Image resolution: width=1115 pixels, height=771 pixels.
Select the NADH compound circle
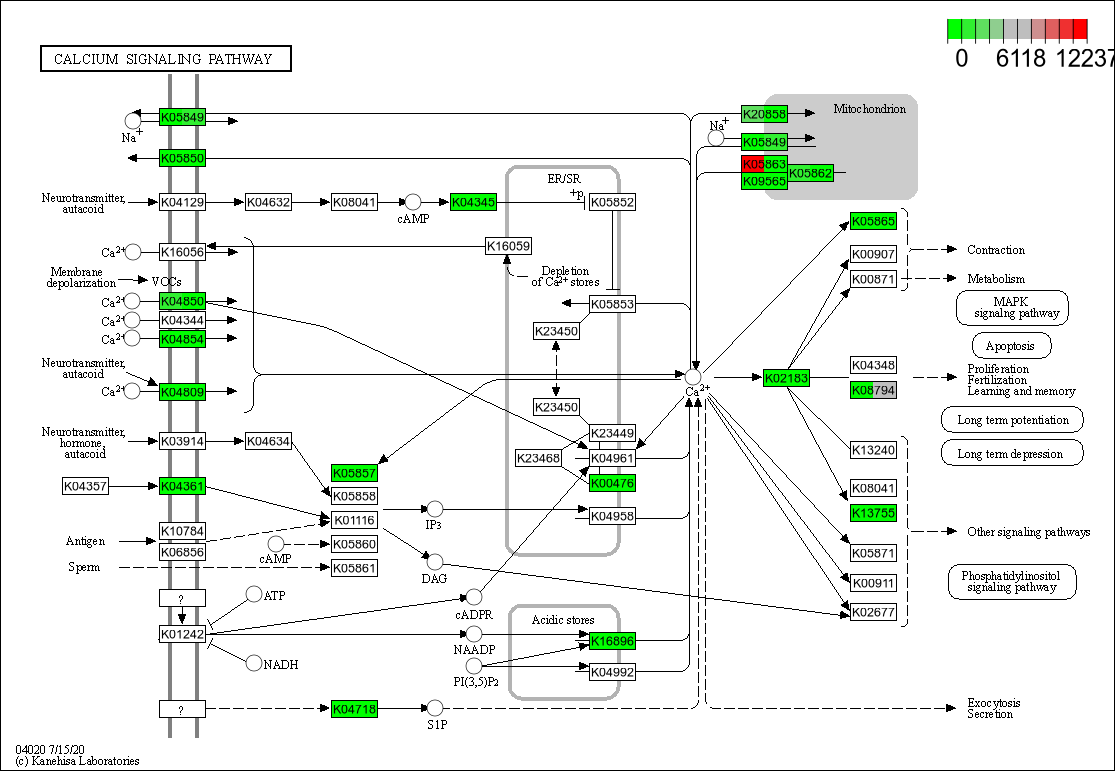(254, 663)
